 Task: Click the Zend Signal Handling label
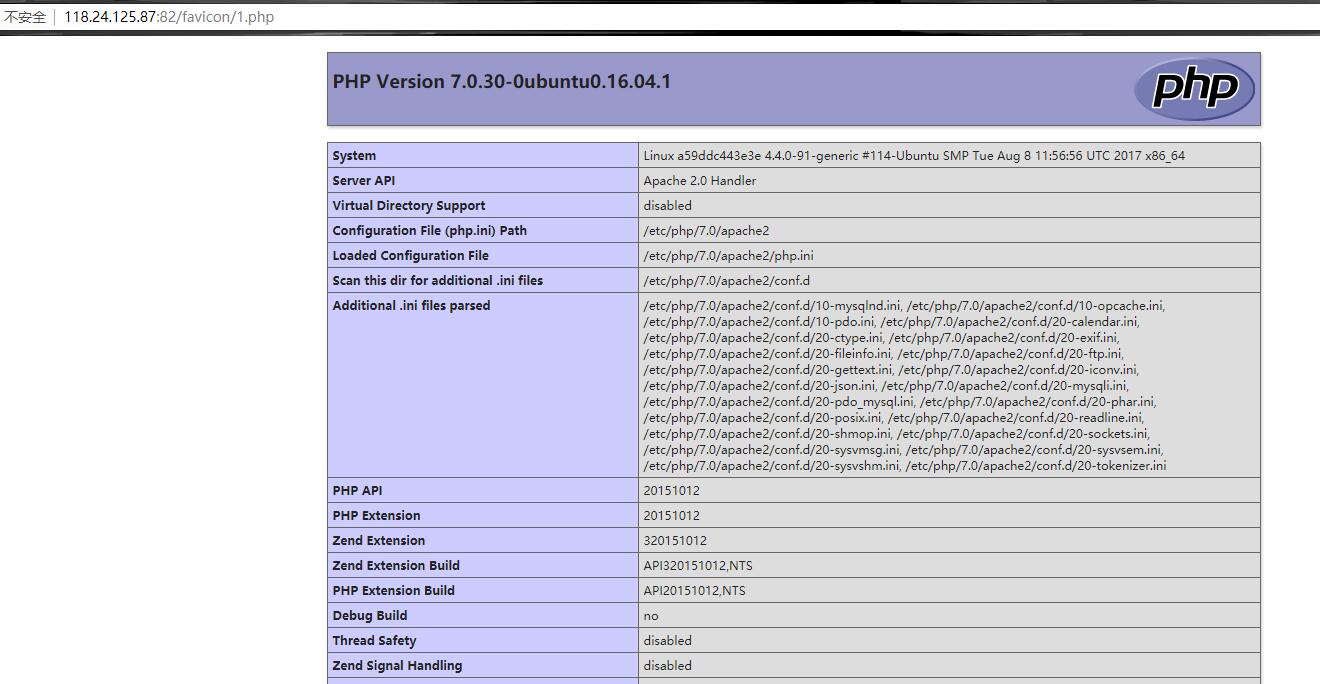[397, 666]
